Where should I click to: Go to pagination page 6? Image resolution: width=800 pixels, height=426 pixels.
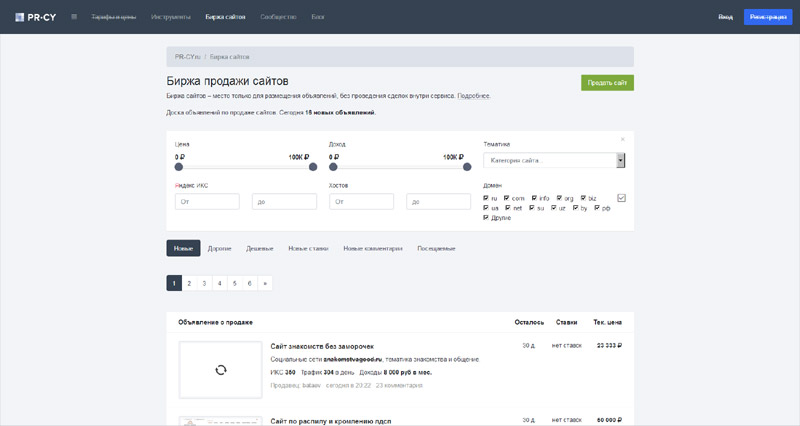pyautogui.click(x=249, y=283)
